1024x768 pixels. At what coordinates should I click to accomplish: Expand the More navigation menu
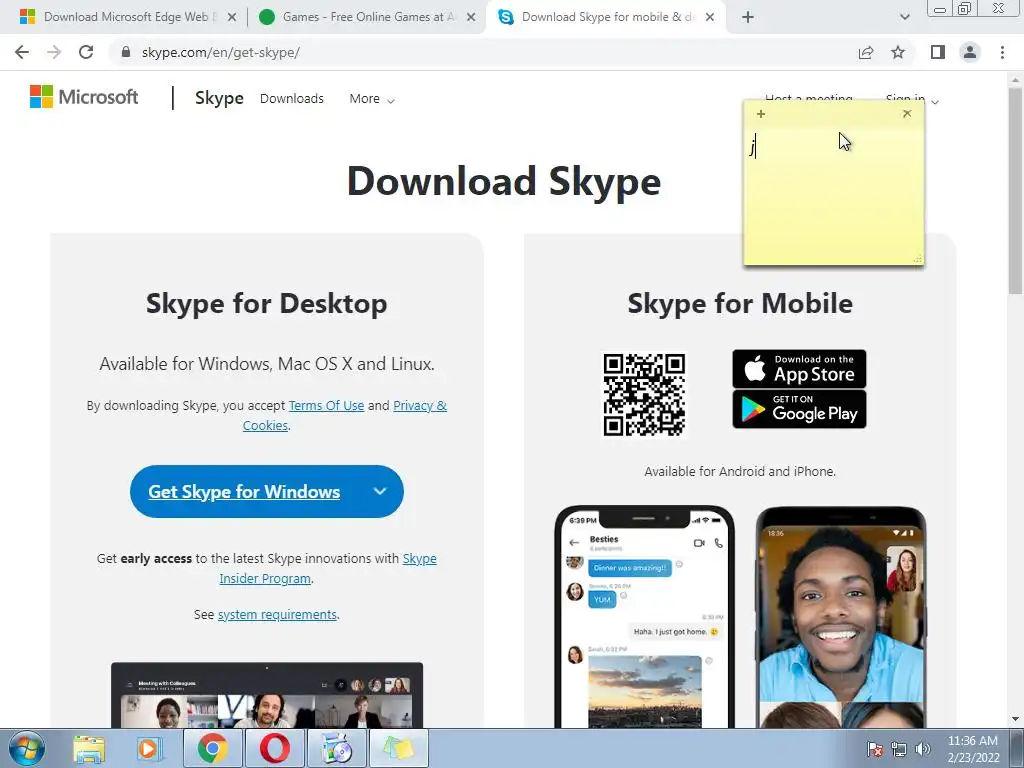click(x=372, y=99)
